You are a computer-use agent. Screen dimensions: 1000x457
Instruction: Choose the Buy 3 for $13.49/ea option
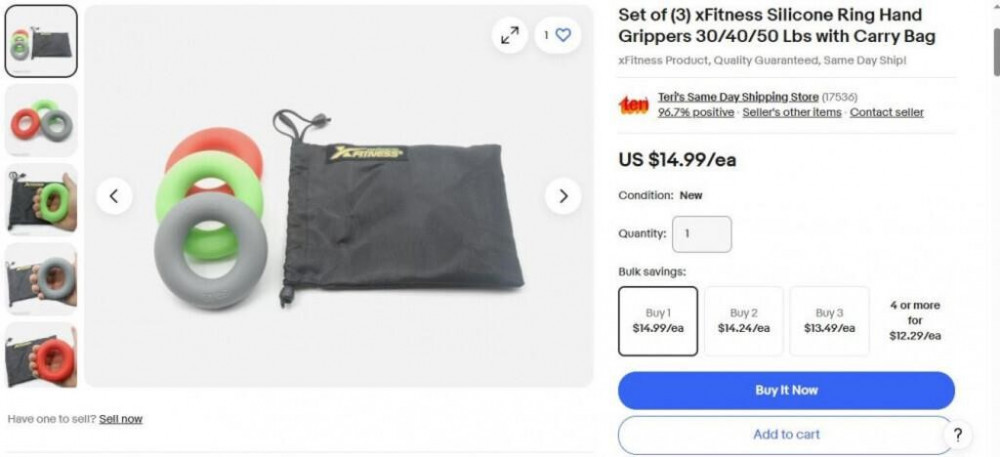(x=829, y=321)
